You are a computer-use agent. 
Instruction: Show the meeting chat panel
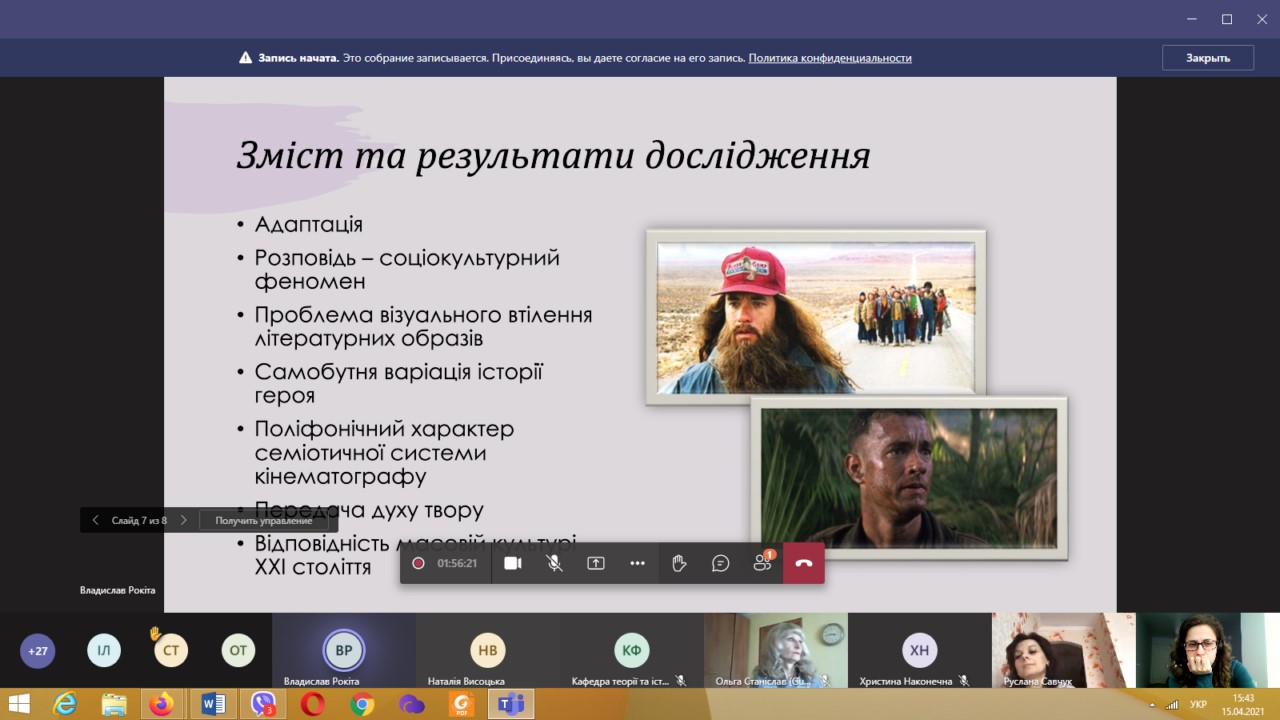pos(720,563)
